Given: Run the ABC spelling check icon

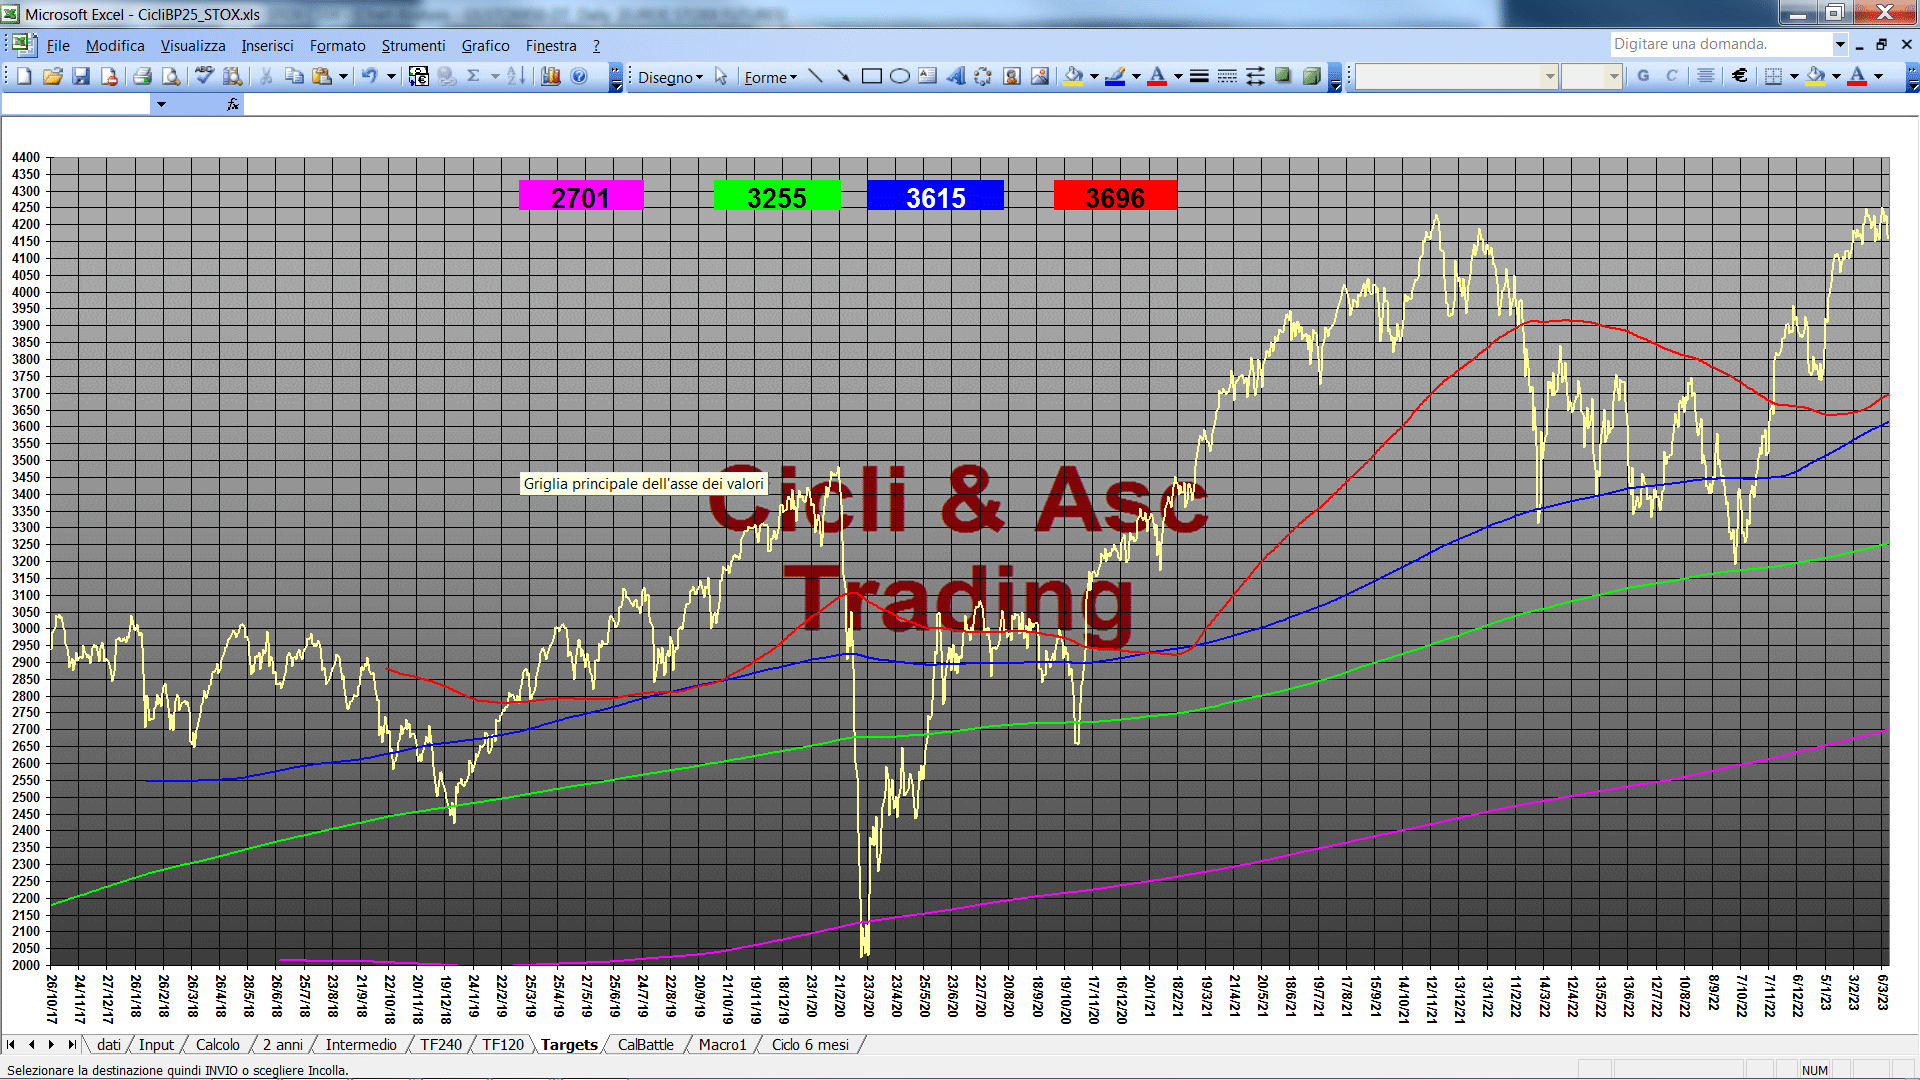Looking at the screenshot, I should [x=204, y=76].
